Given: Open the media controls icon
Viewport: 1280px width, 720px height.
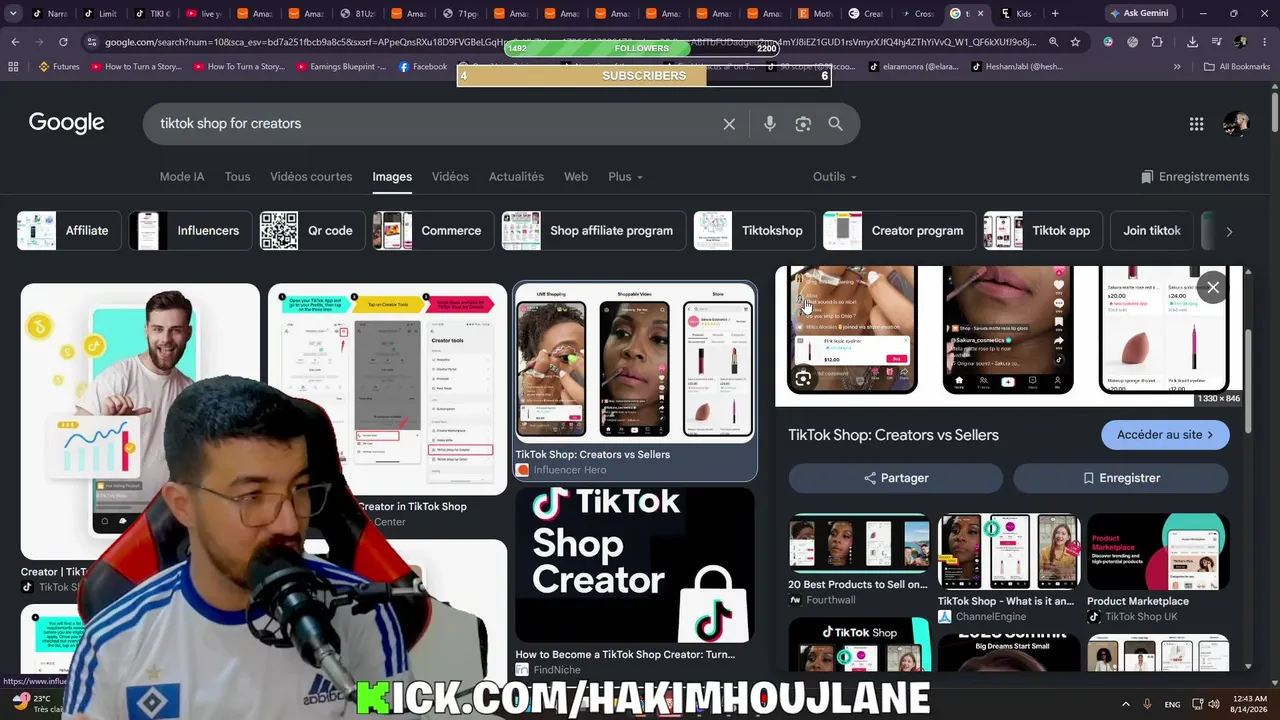Looking at the screenshot, I should 1216,42.
